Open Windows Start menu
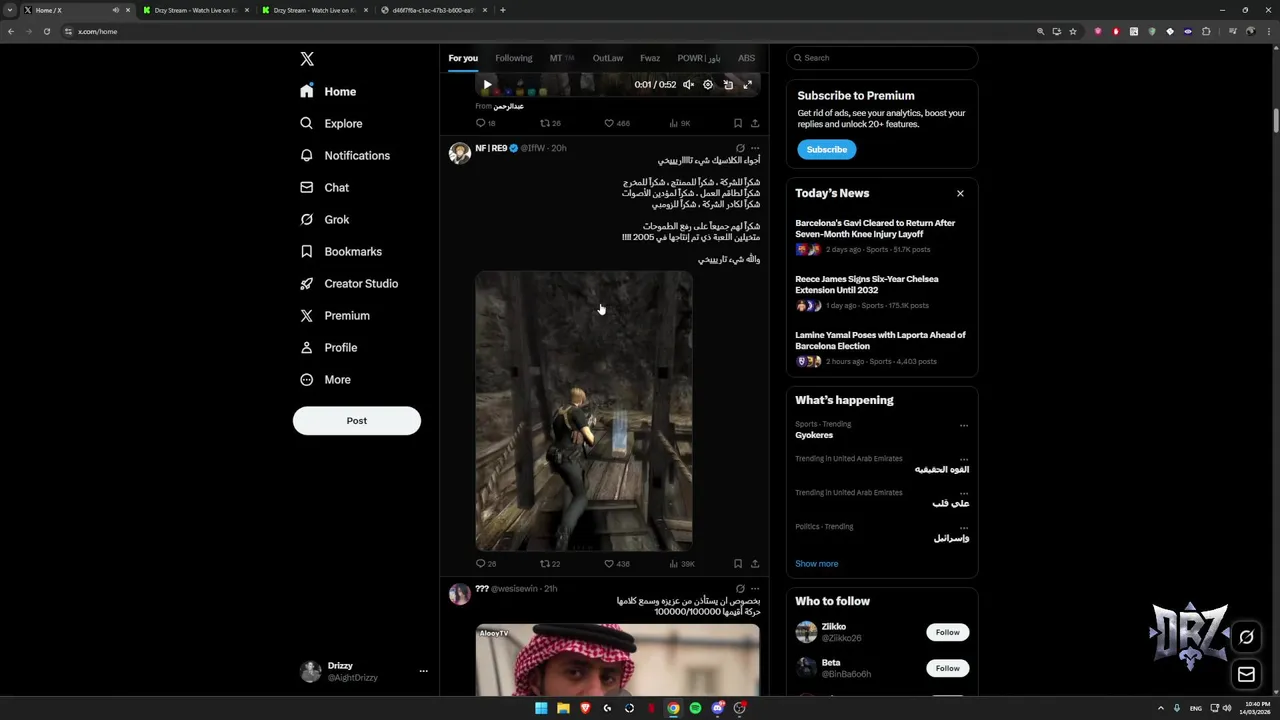Screen dimensions: 1280x720 point(541,708)
